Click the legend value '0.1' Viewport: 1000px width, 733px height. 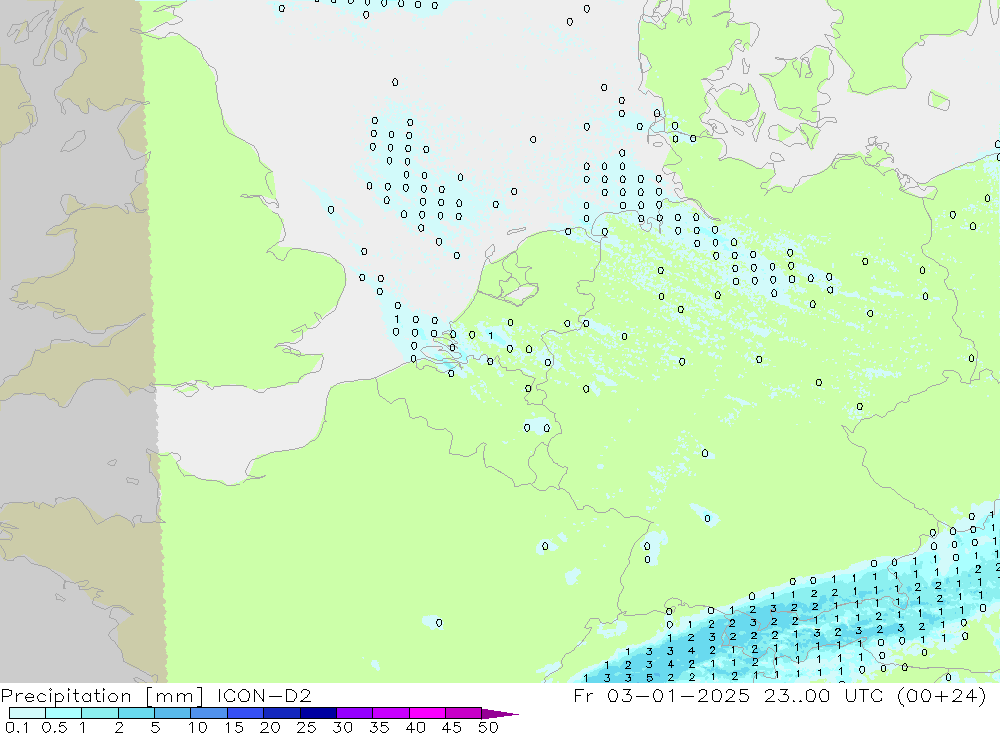coord(18,727)
